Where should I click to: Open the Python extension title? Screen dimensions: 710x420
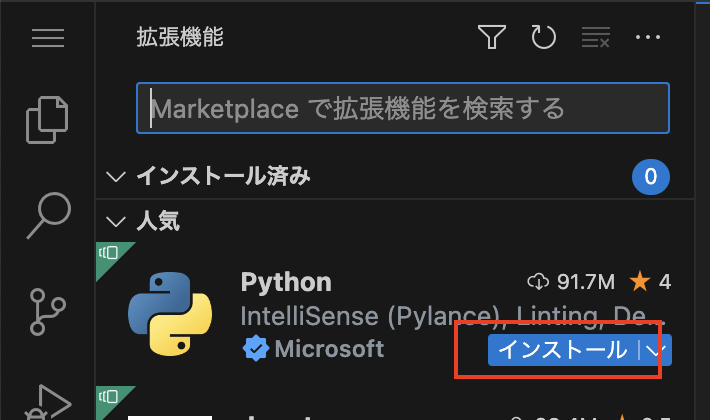point(286,282)
